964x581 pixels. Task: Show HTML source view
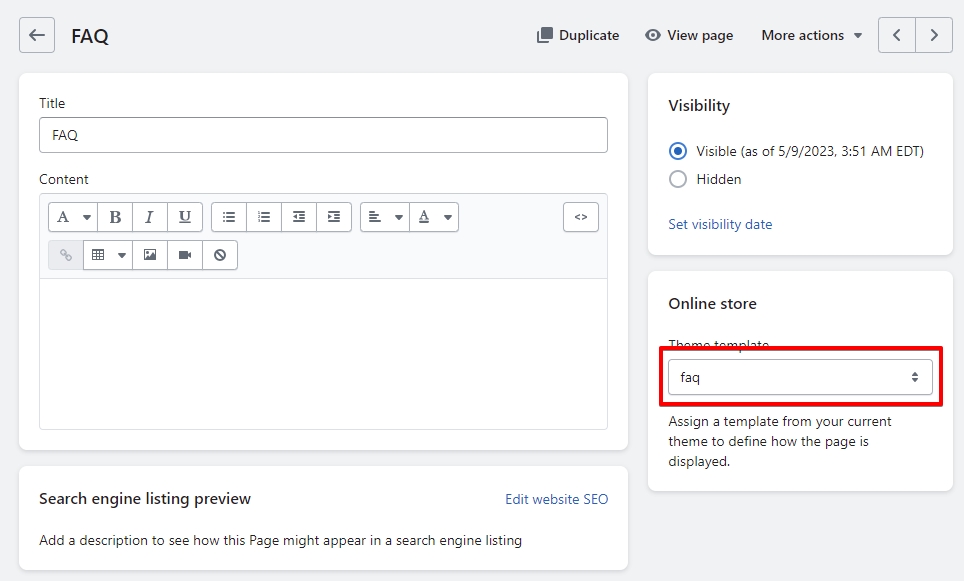point(581,217)
